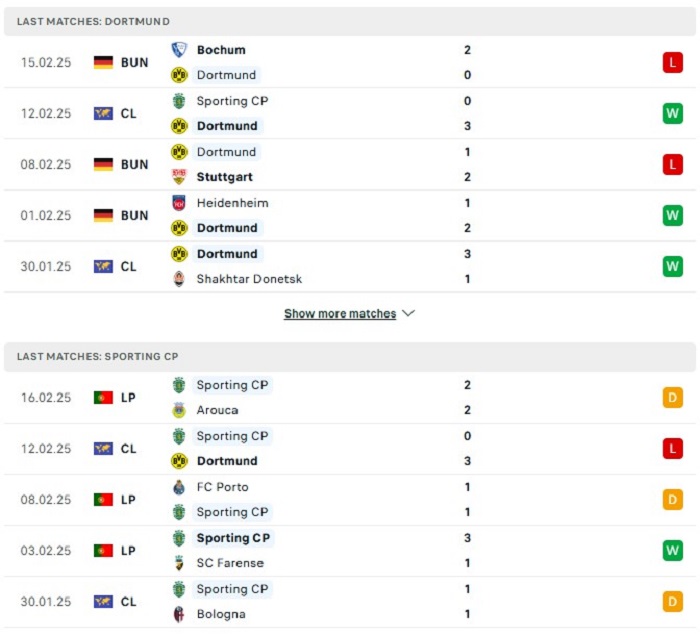
Task: Open Show more matches link
Action: click(x=340, y=313)
